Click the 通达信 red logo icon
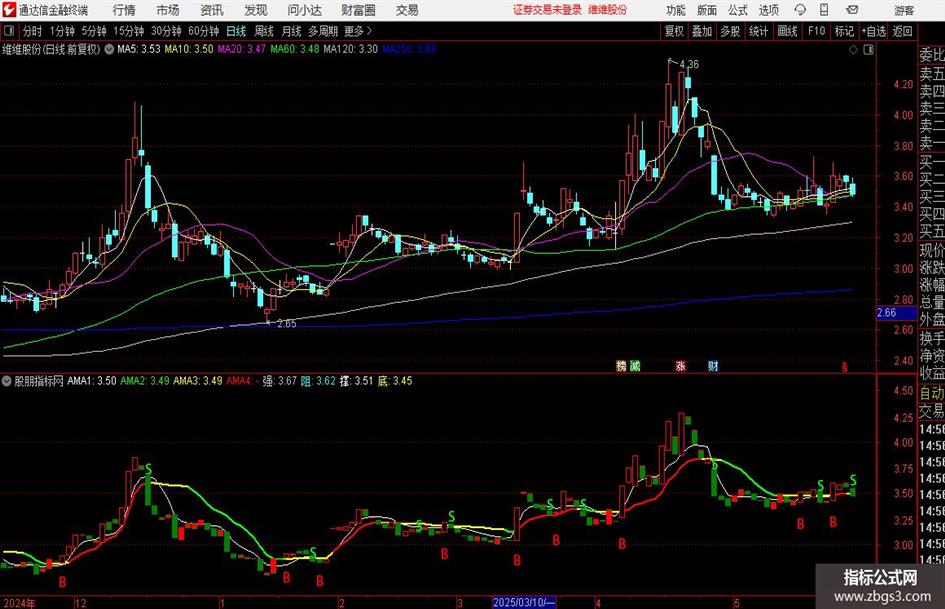 8,10
